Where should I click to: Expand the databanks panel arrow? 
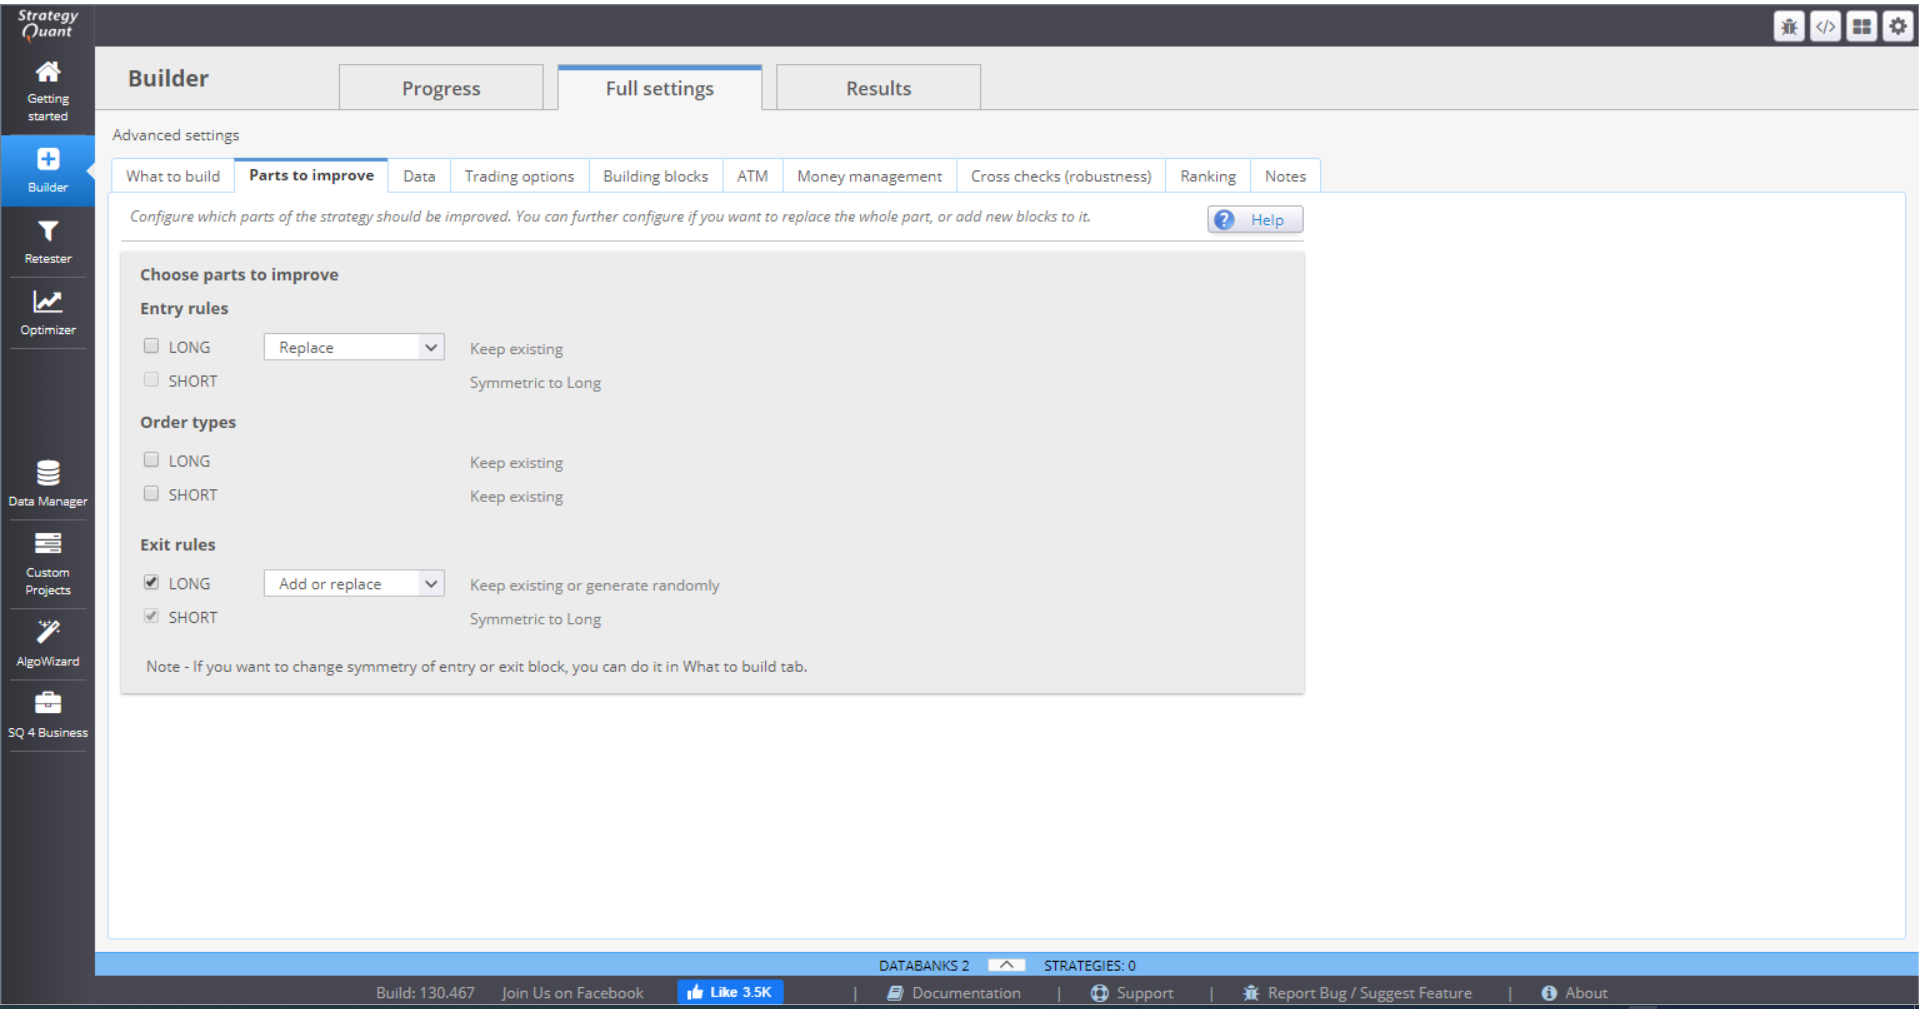pyautogui.click(x=1006, y=965)
